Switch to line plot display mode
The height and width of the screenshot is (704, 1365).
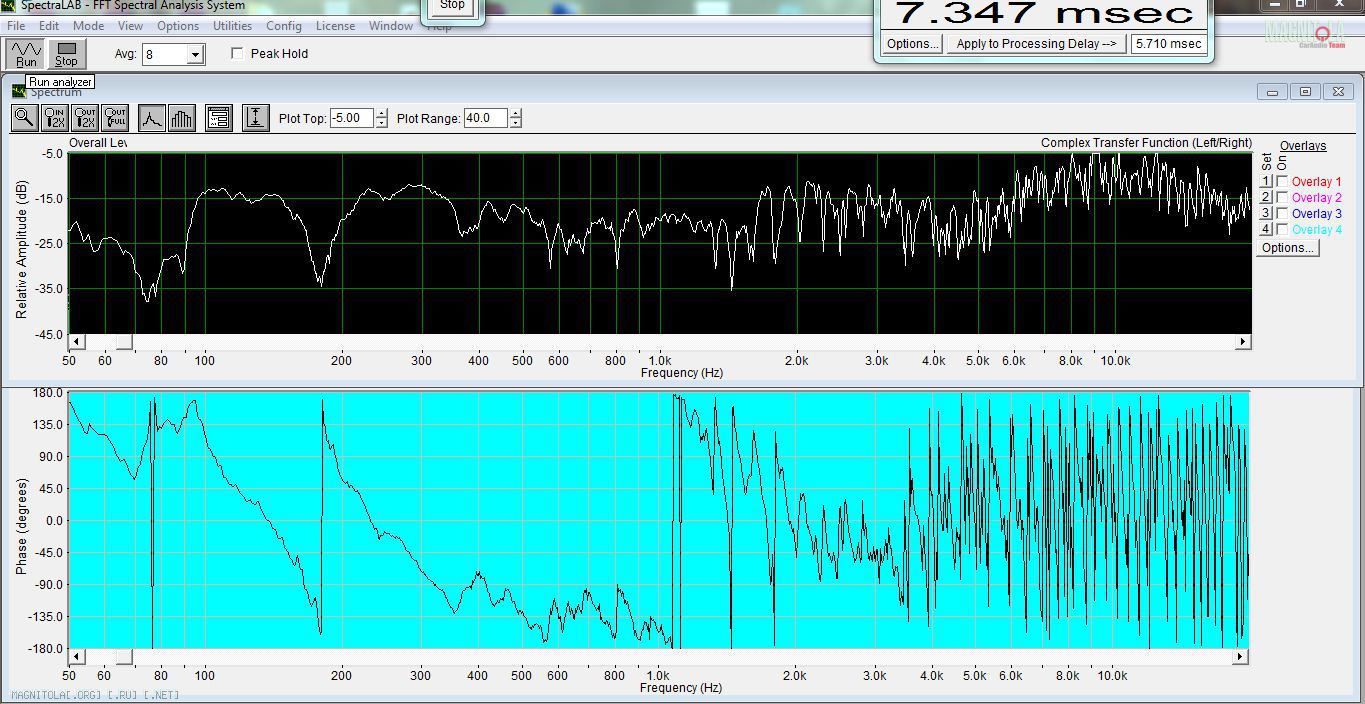[x=151, y=118]
